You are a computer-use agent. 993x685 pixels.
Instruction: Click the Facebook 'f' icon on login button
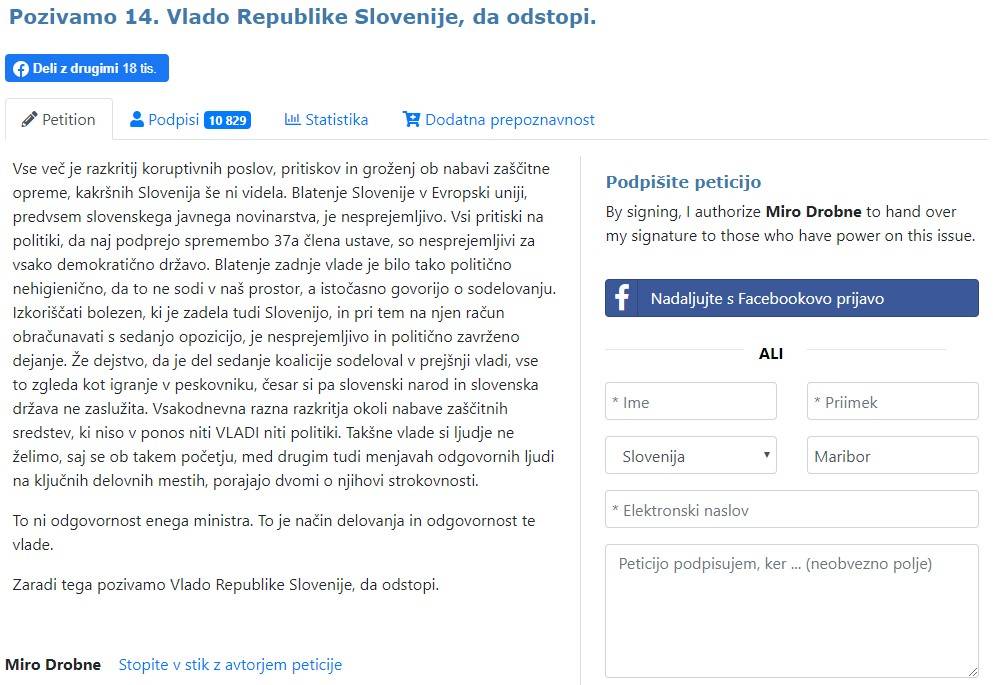(x=622, y=298)
